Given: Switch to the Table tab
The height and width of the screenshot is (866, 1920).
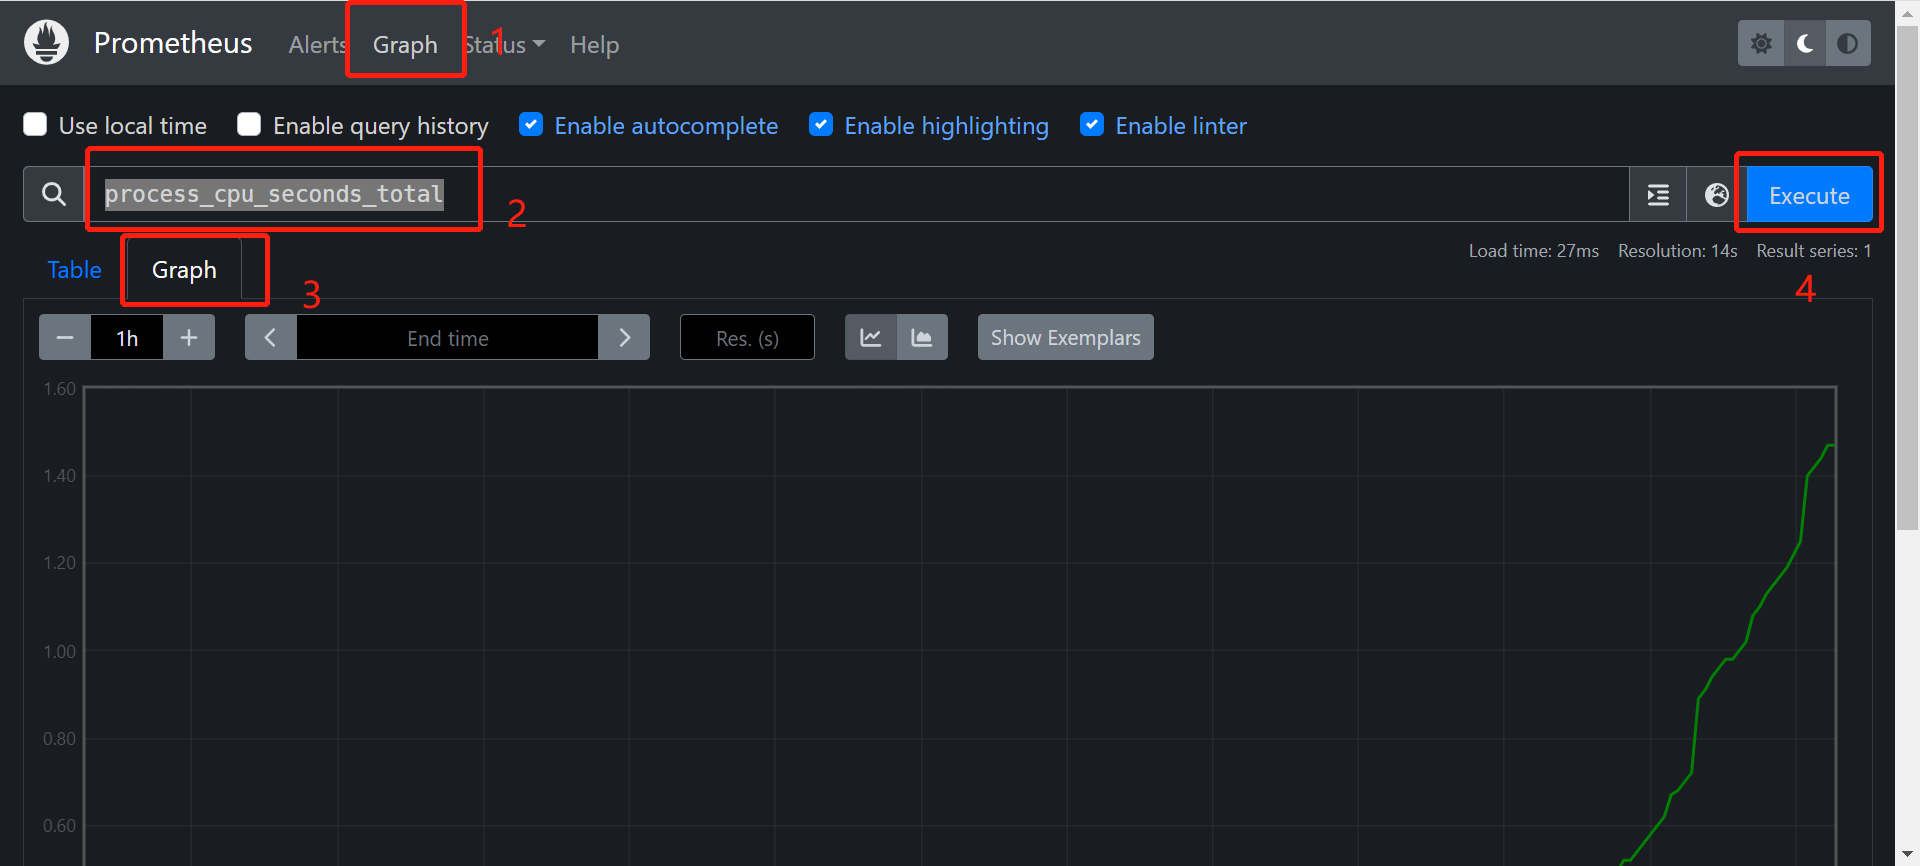Looking at the screenshot, I should point(74,270).
